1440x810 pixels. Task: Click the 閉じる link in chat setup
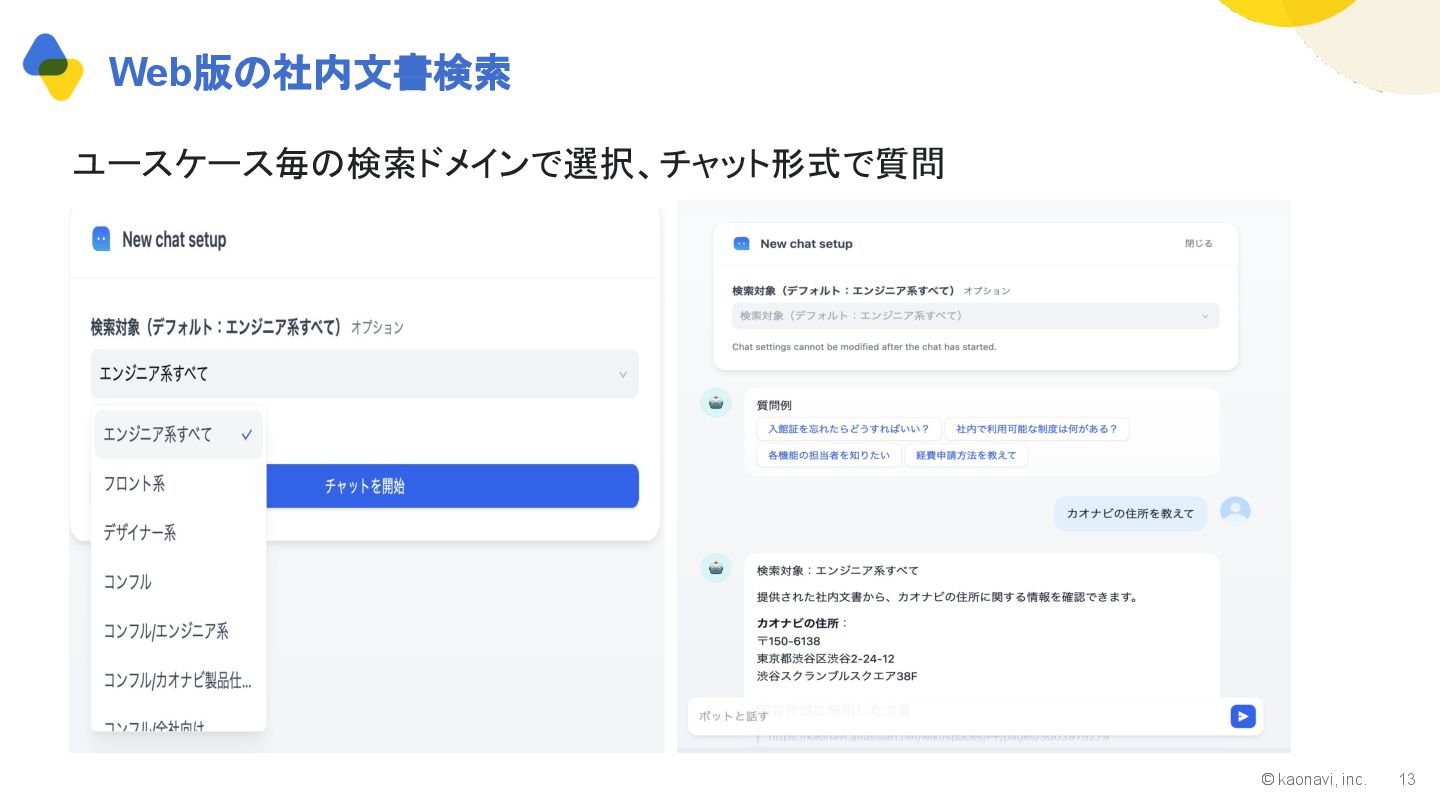point(1198,243)
